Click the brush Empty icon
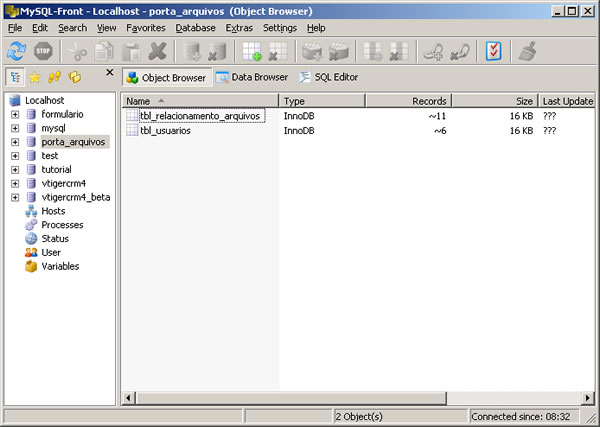 point(527,51)
